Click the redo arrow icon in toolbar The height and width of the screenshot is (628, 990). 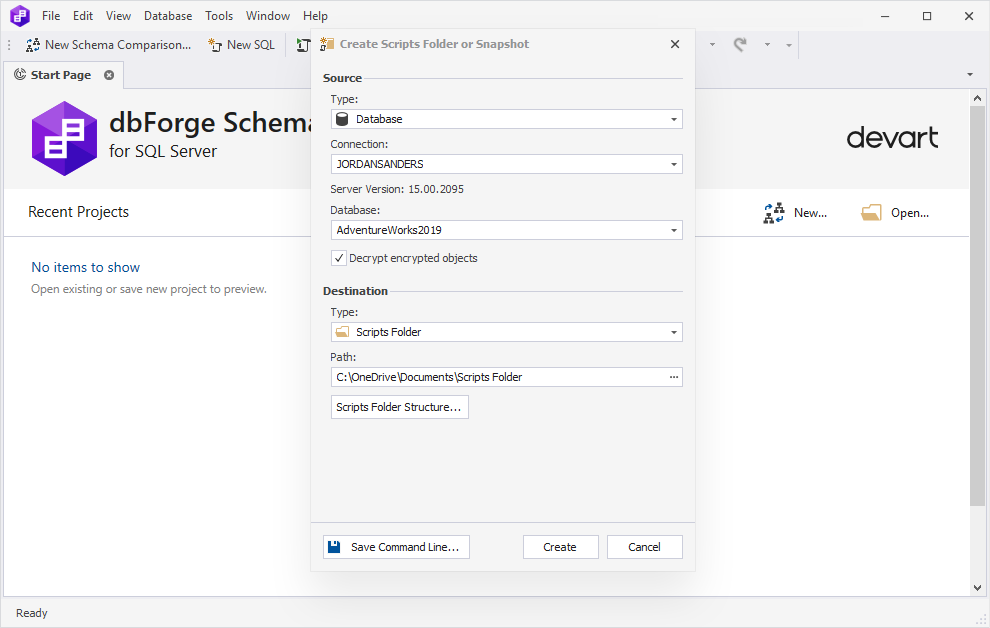pos(740,45)
